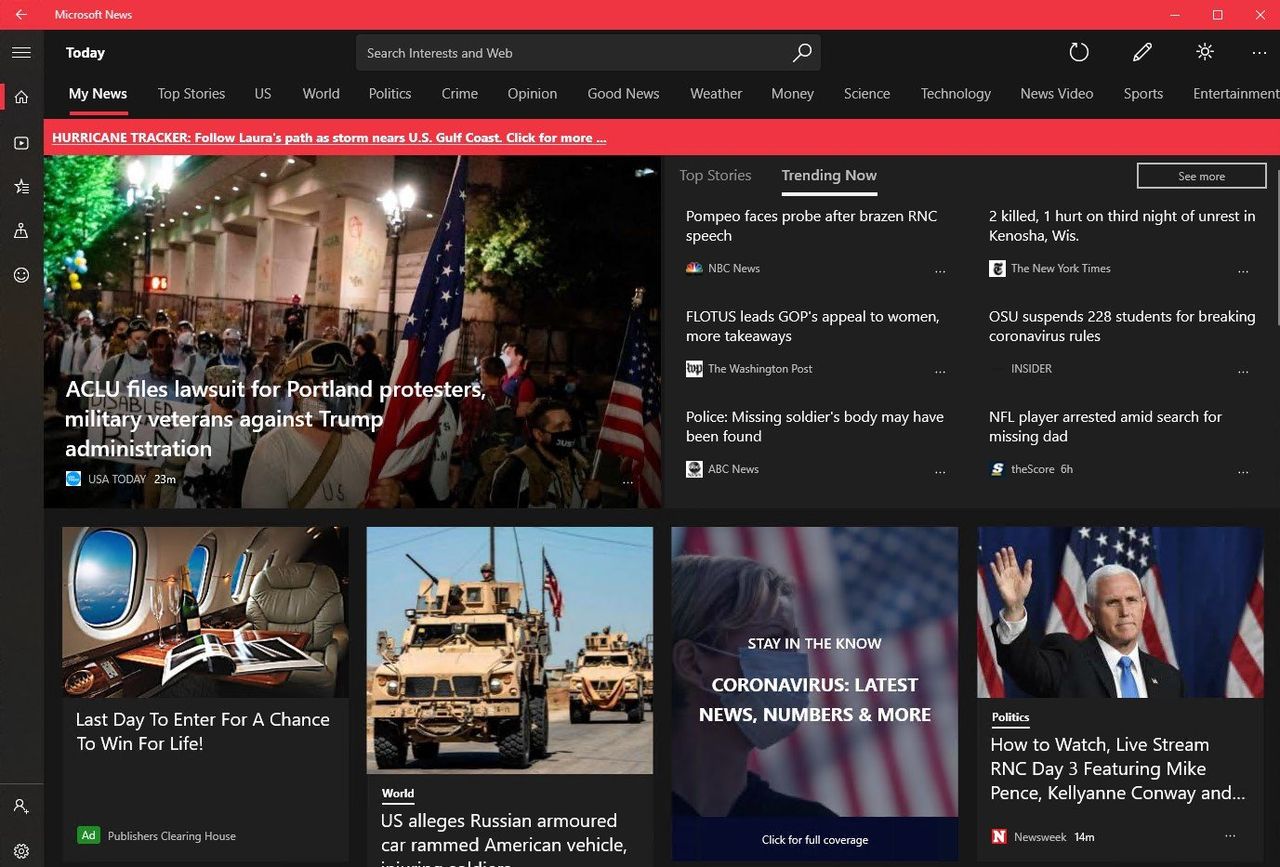
Task: Switch to the Good News tab
Action: tap(623, 94)
